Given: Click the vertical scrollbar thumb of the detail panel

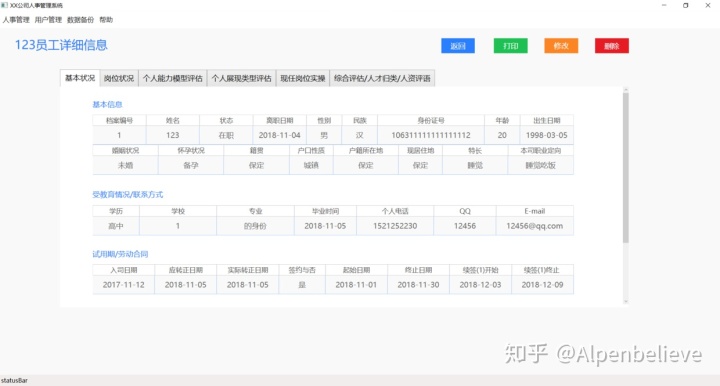Looking at the screenshot, I should coord(625,168).
